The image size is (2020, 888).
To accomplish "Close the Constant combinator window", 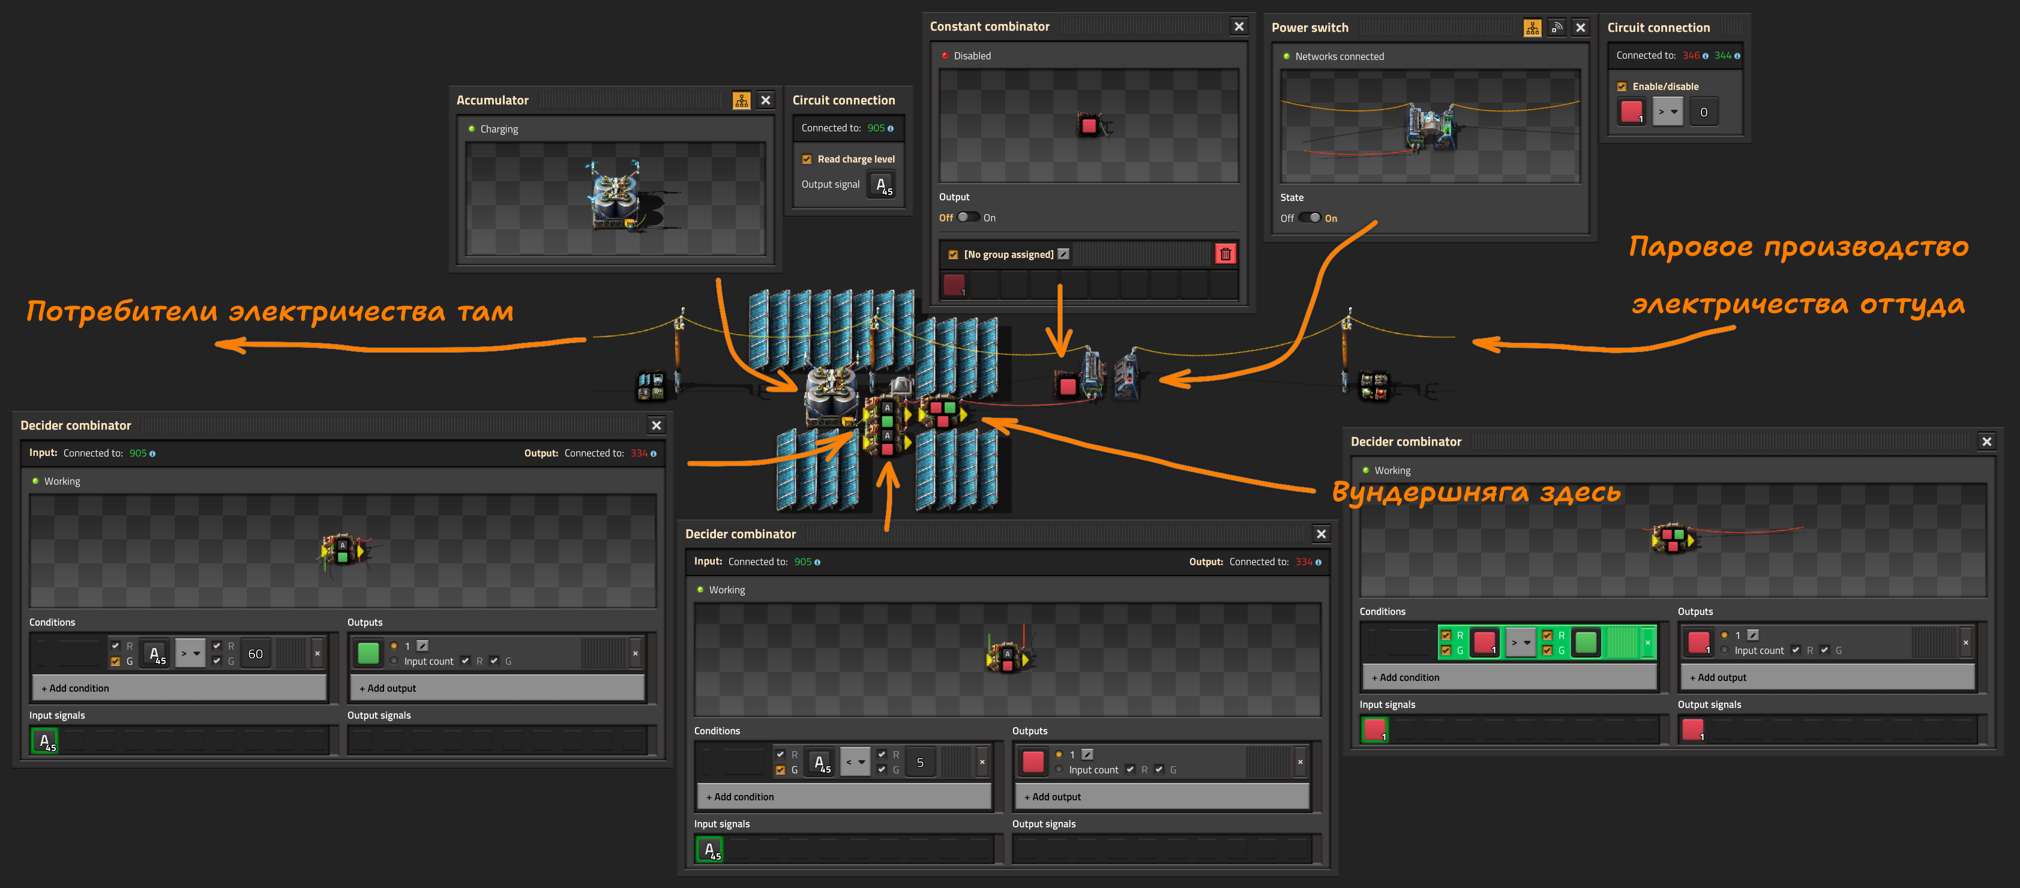I will point(1239,27).
